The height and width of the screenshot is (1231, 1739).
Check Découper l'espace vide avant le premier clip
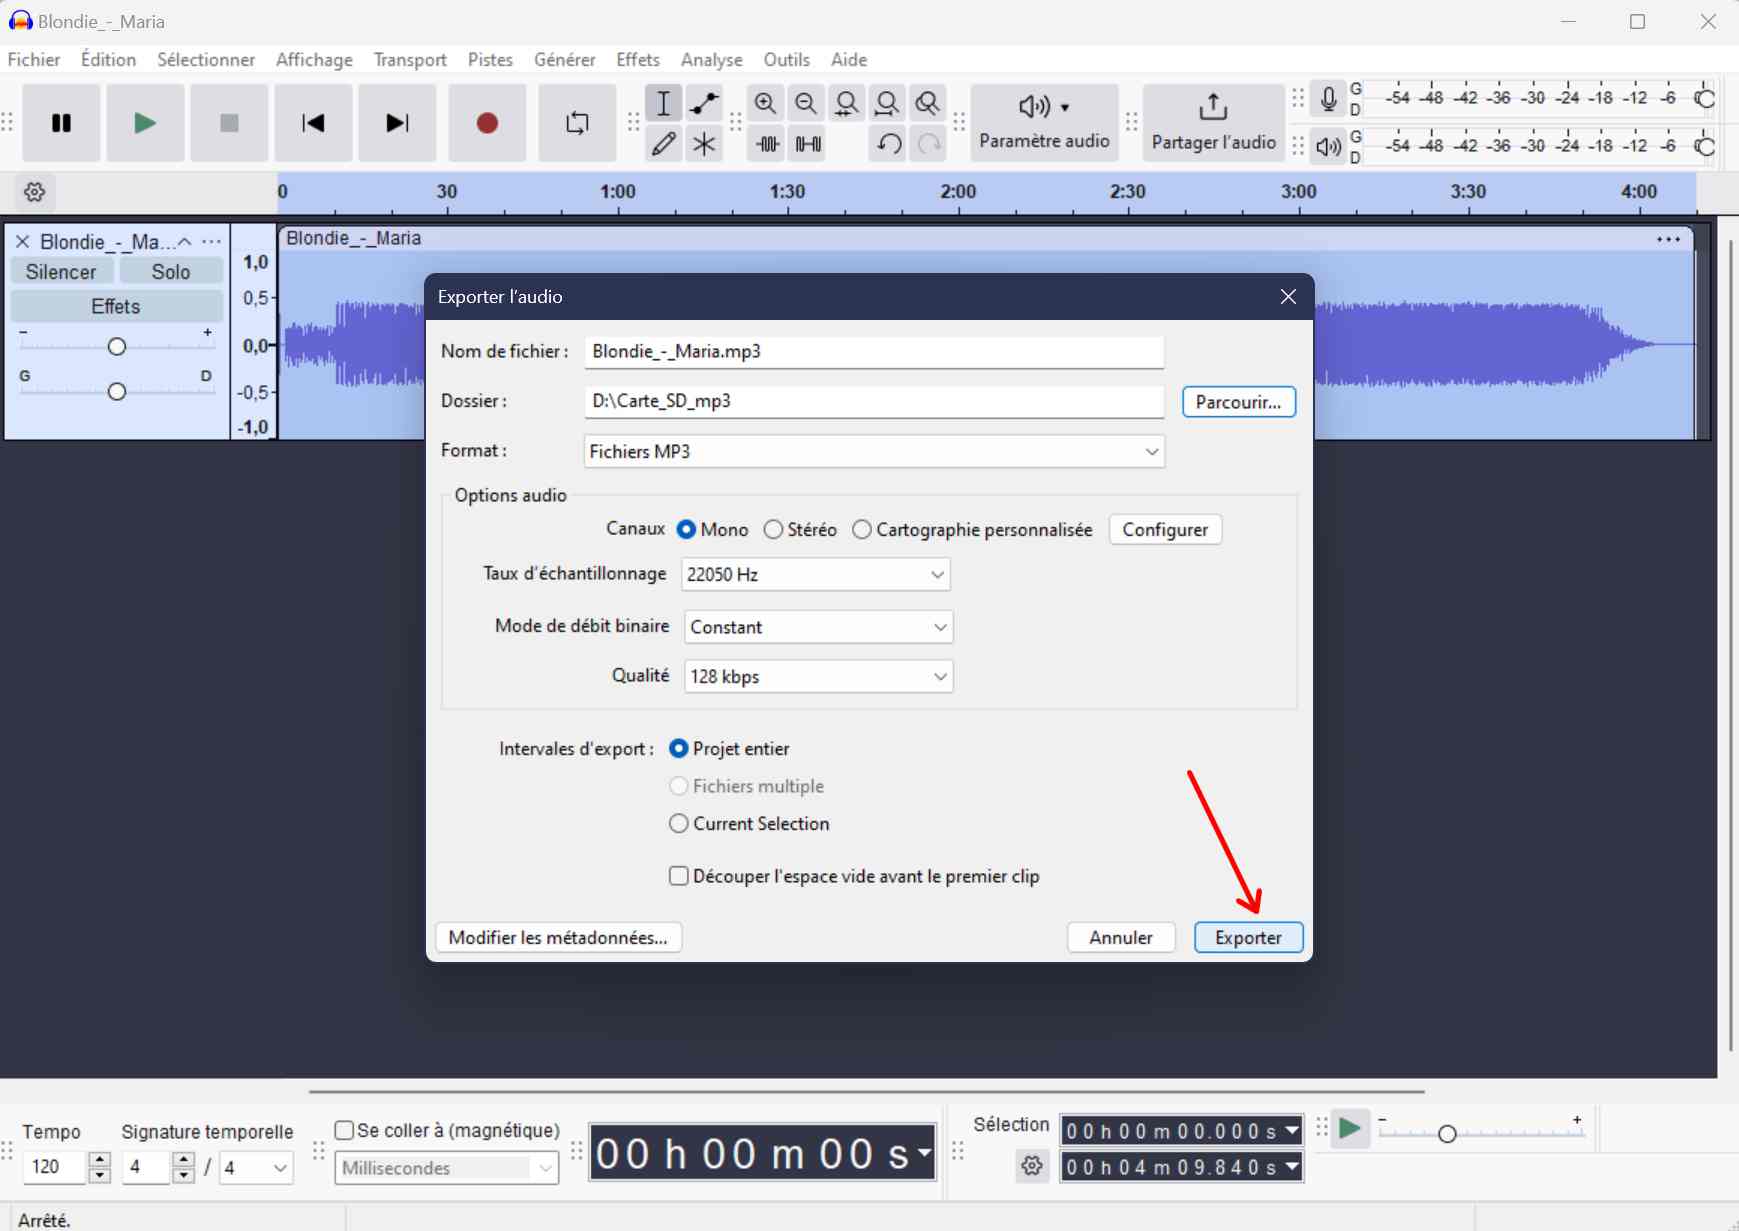point(854,876)
